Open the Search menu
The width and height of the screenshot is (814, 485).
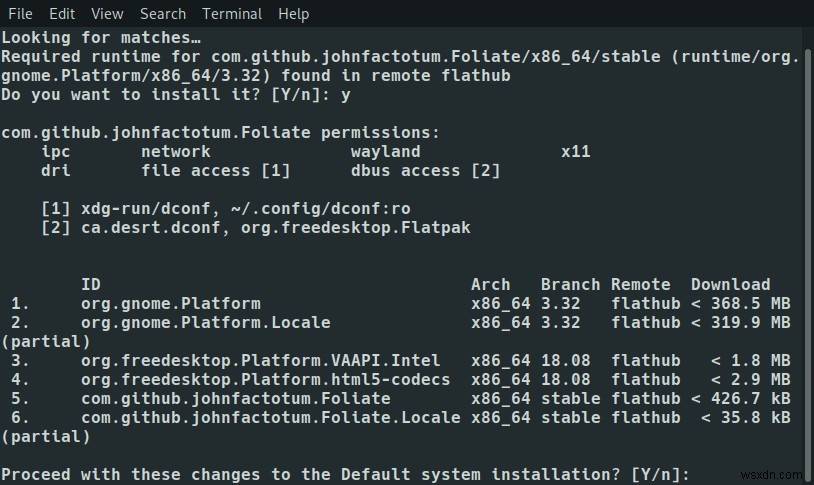click(x=162, y=14)
